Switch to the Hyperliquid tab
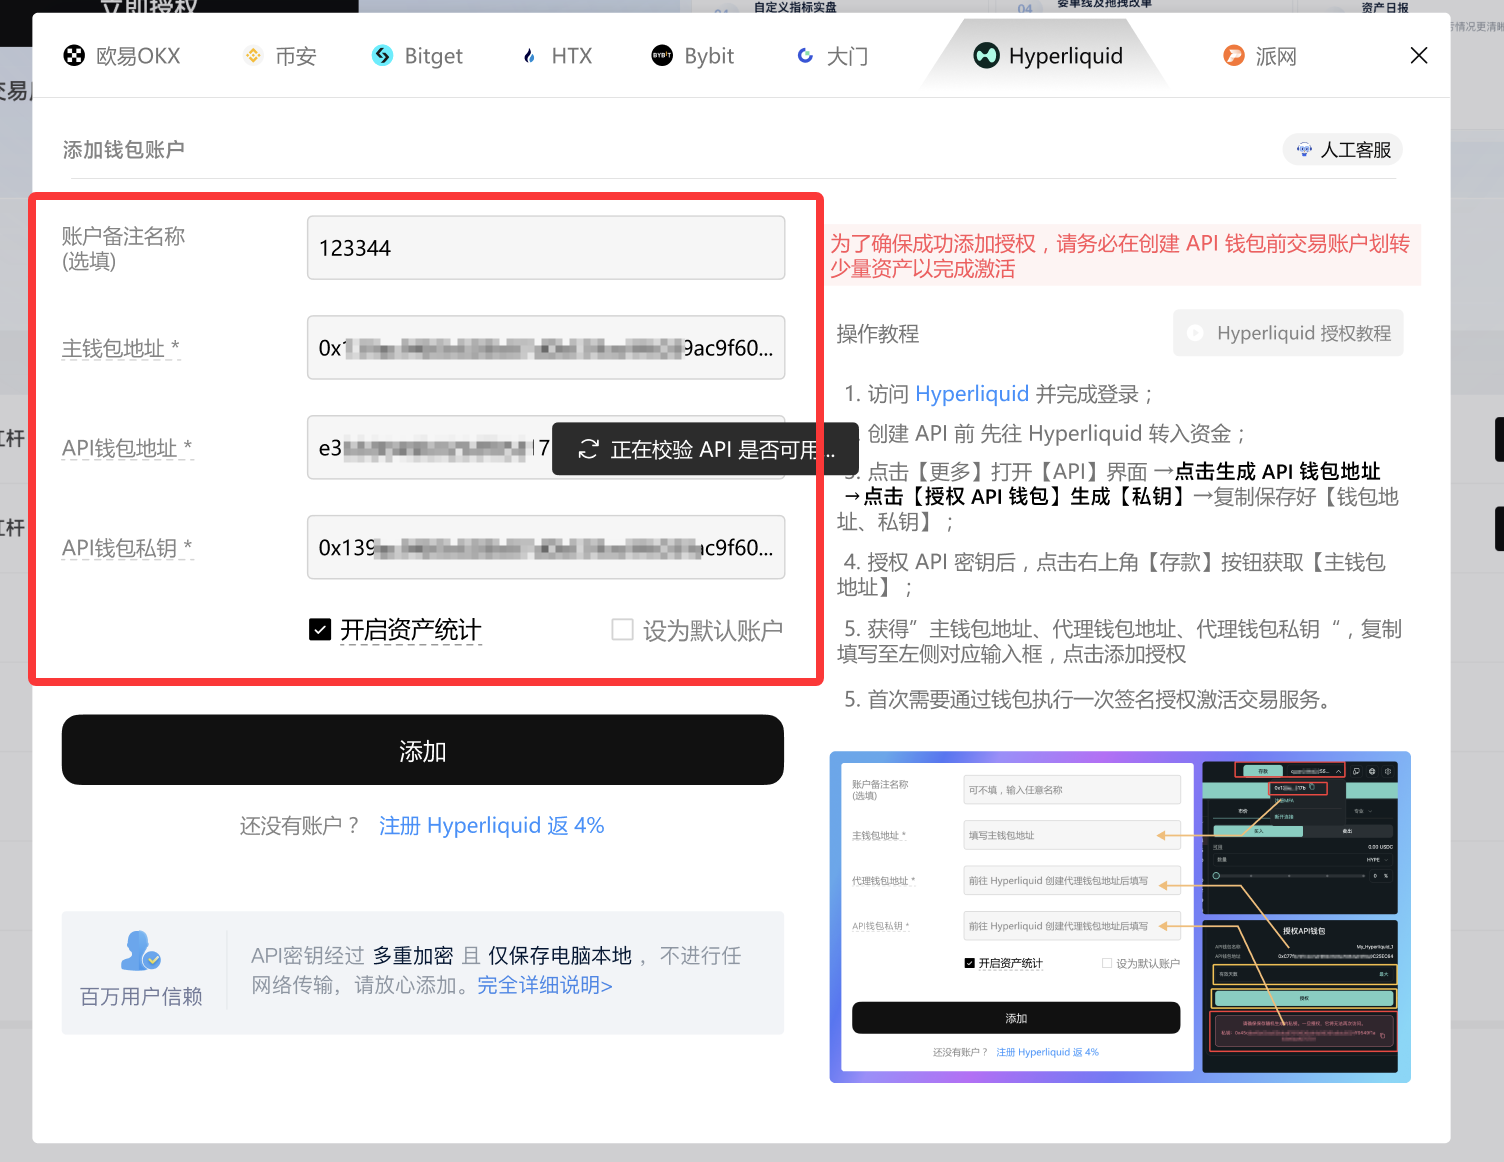 tap(1048, 56)
